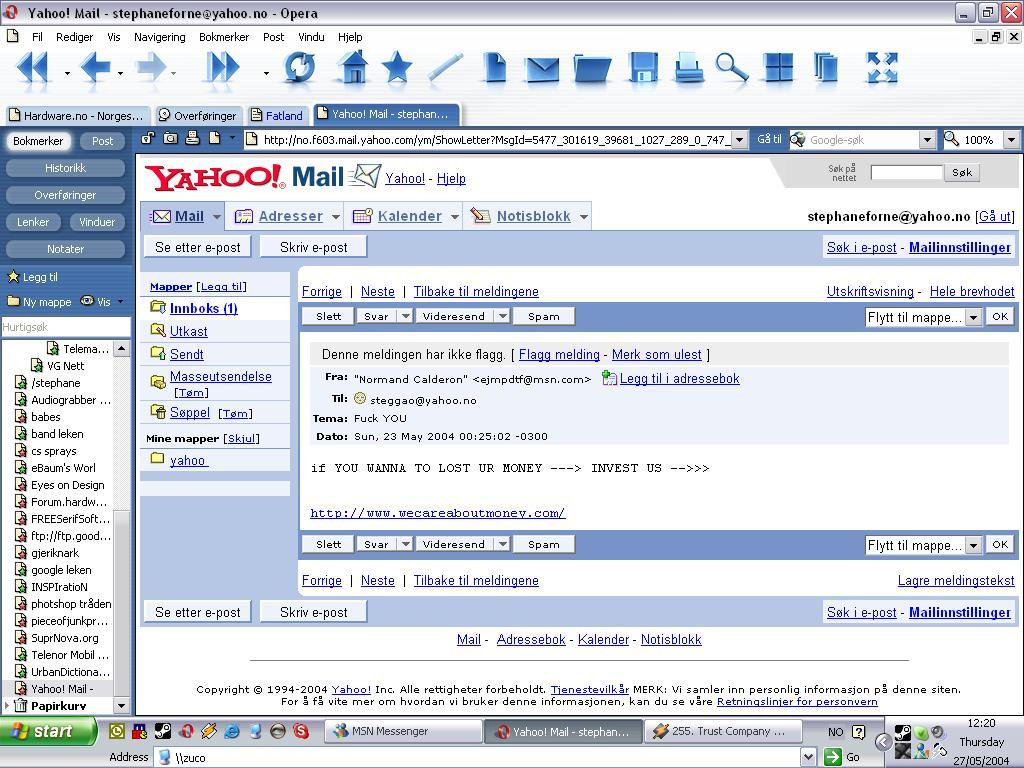Click the add-to-address-book icon next to sender
Screen dimensions: 1024x768
tap(609, 377)
